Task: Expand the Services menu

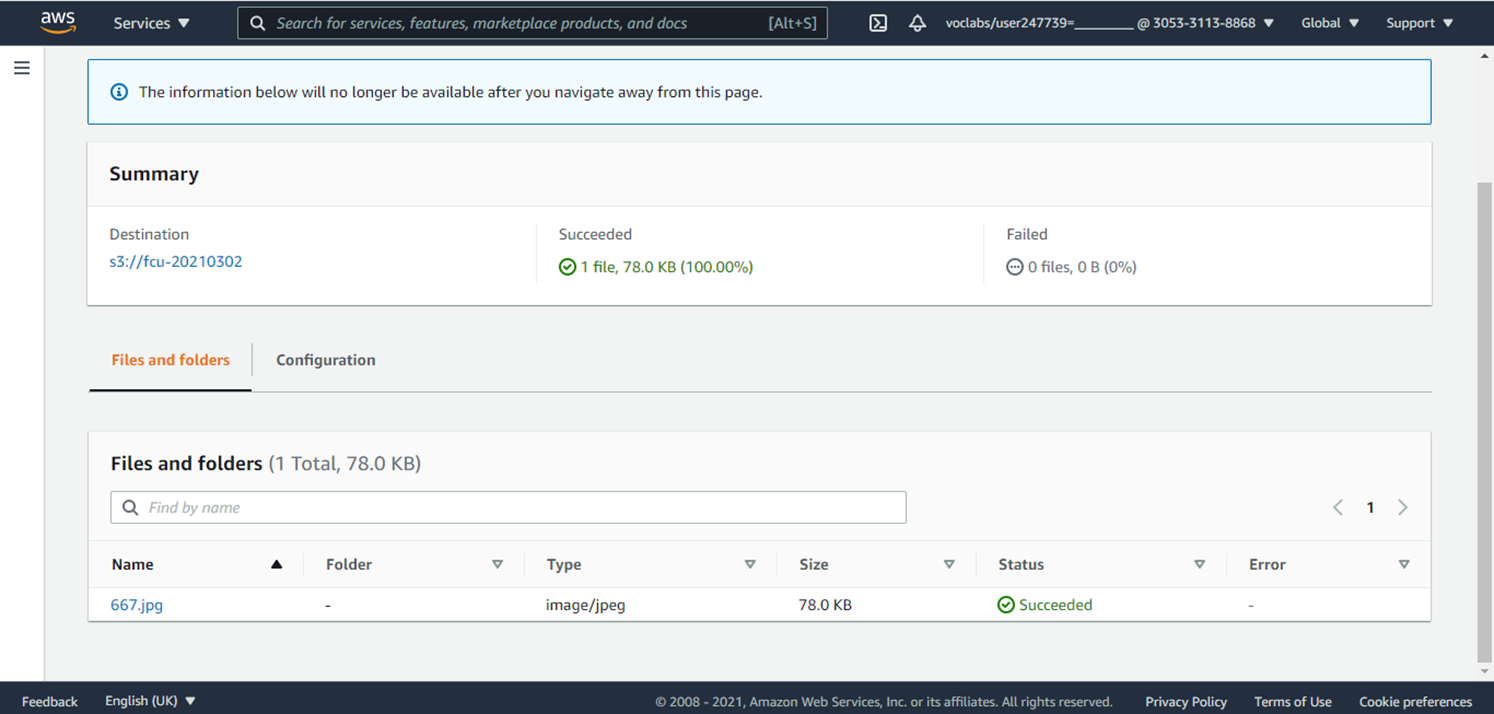Action: click(151, 23)
